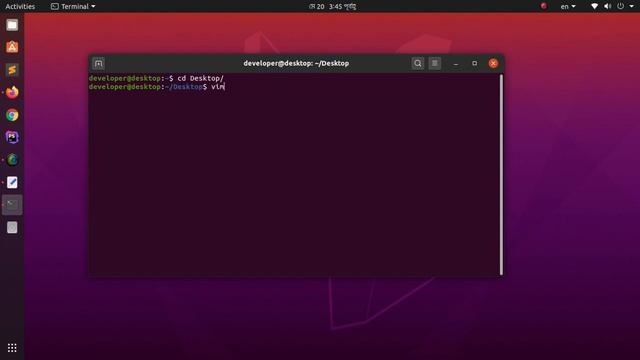
Task: Launch Ubuntu Software from dock
Action: [x=12, y=47]
